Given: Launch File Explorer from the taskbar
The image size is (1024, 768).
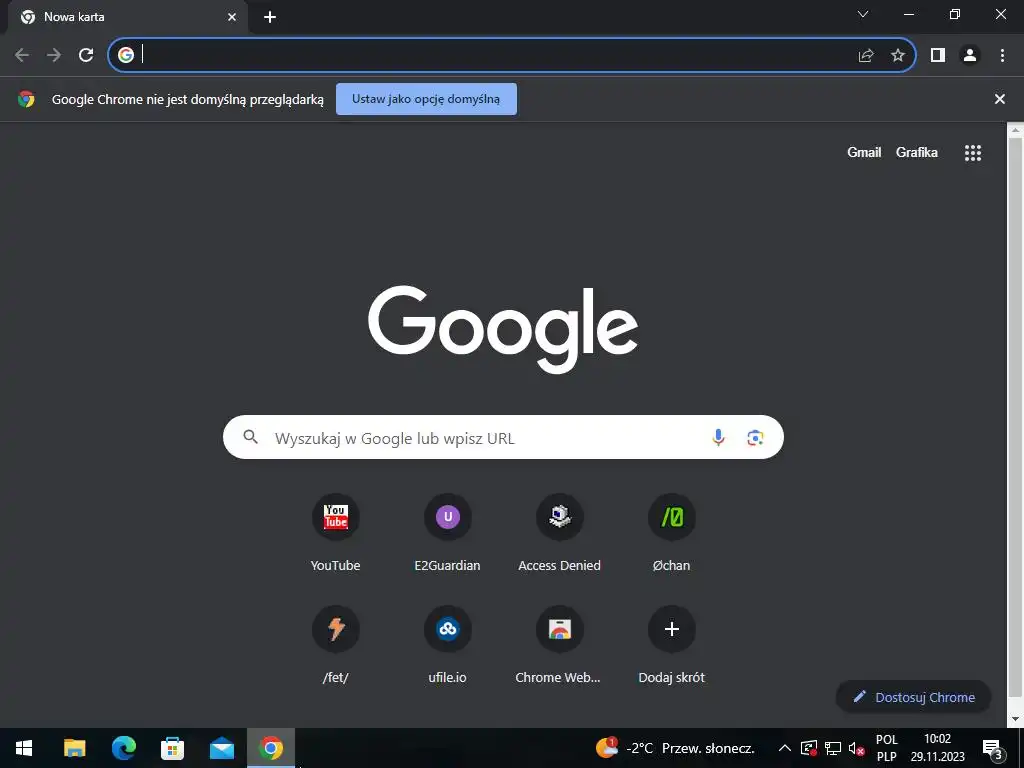Looking at the screenshot, I should pyautogui.click(x=74, y=748).
